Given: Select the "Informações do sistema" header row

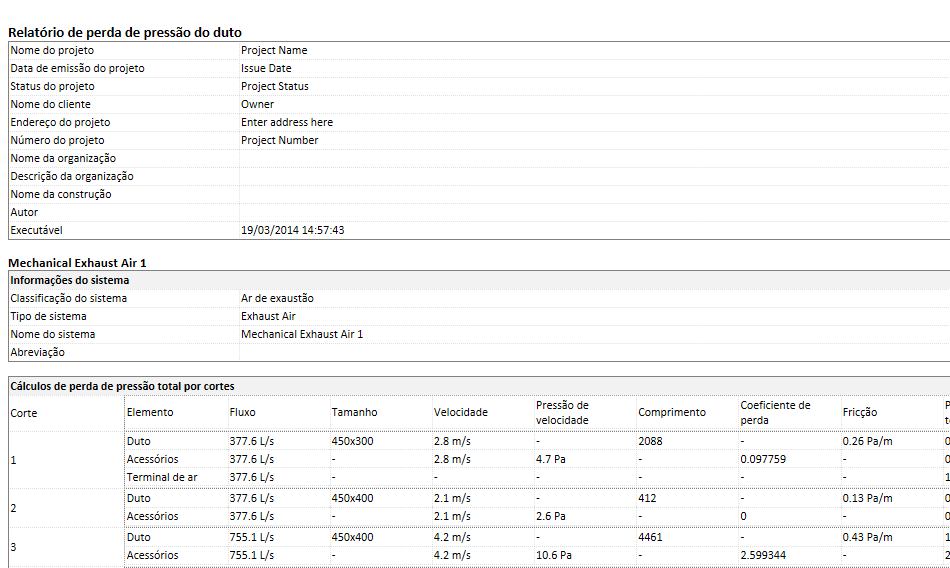Looking at the screenshot, I should tap(479, 281).
